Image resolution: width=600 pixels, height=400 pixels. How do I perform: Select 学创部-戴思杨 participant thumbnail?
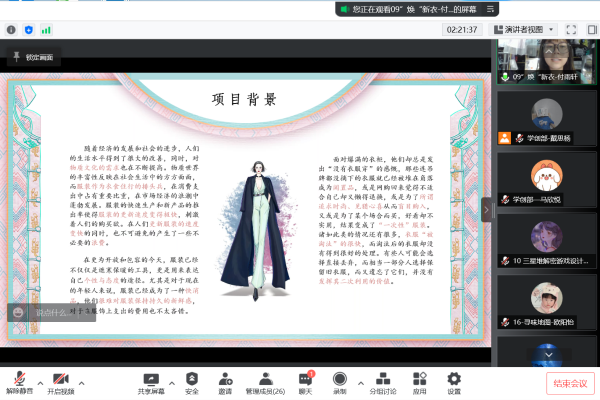pos(546,138)
